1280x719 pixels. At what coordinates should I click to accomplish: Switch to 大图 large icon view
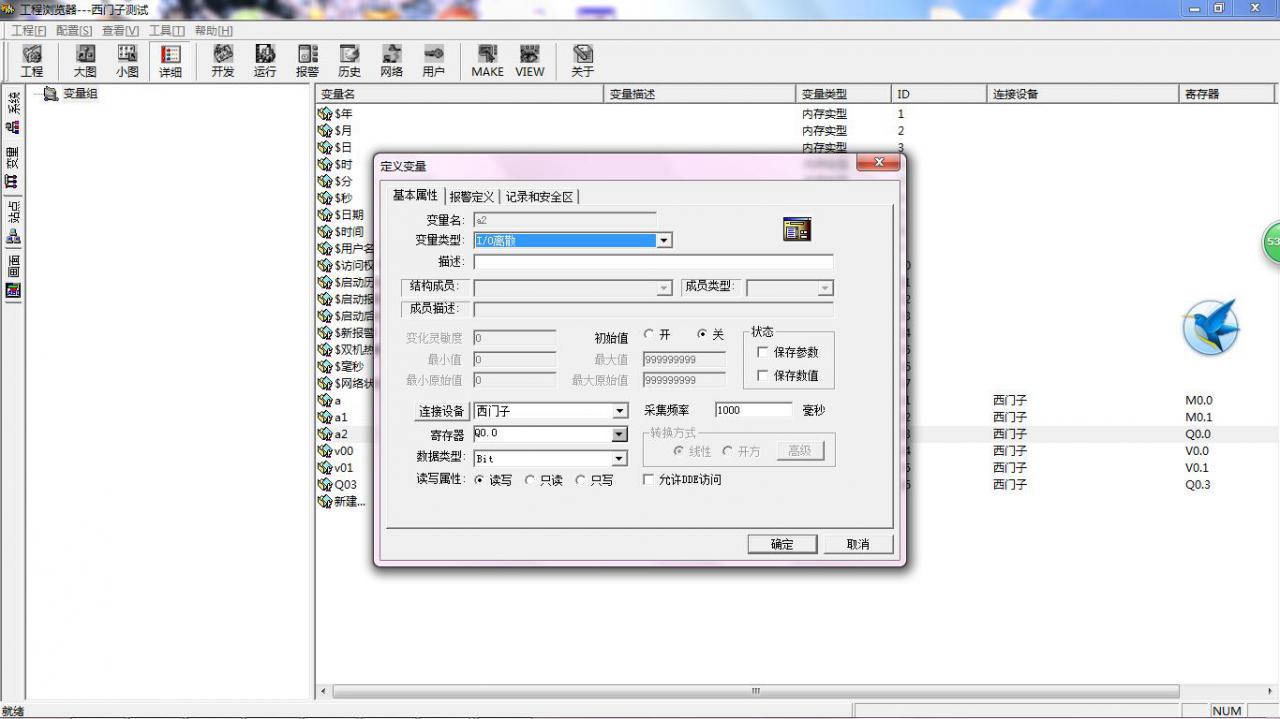(x=85, y=60)
